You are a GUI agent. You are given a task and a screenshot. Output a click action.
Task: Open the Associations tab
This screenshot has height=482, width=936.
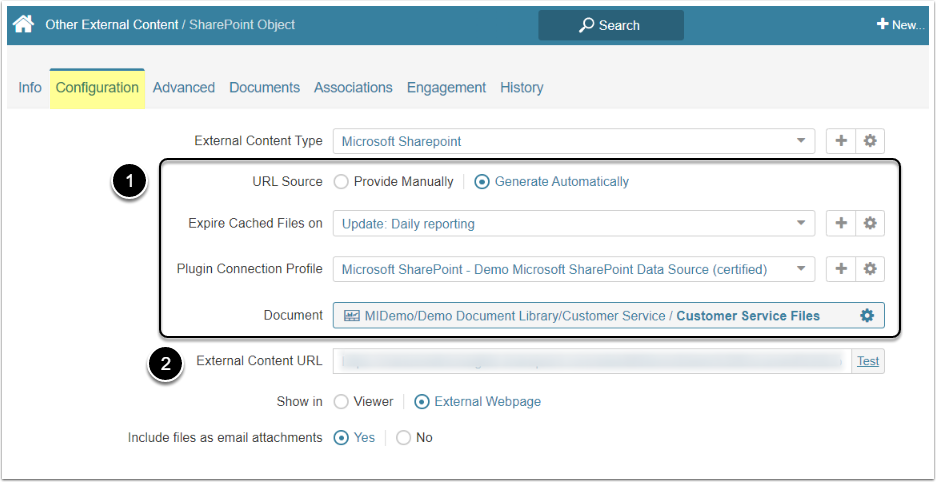[353, 88]
